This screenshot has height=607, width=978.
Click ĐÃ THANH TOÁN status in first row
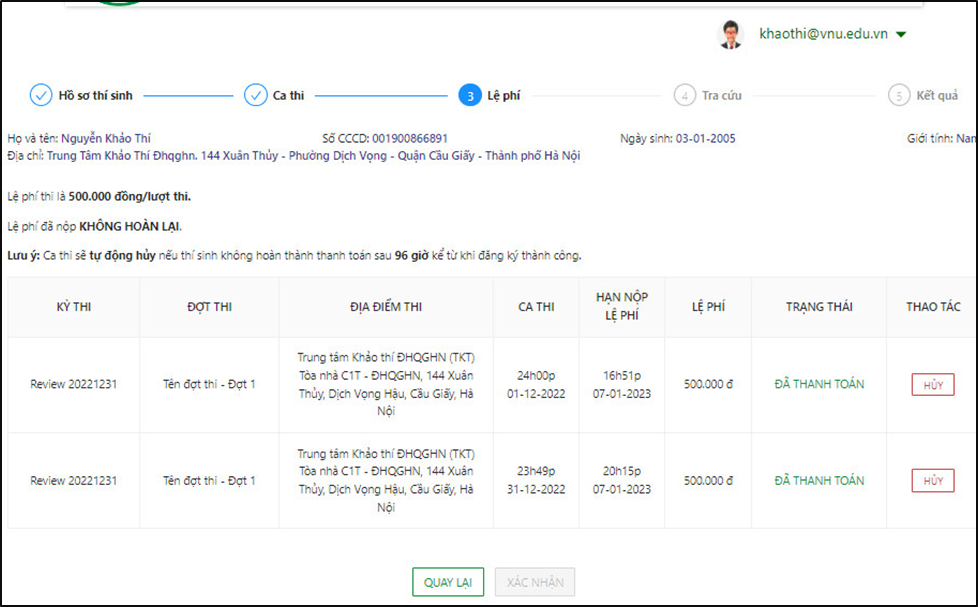[x=818, y=385]
